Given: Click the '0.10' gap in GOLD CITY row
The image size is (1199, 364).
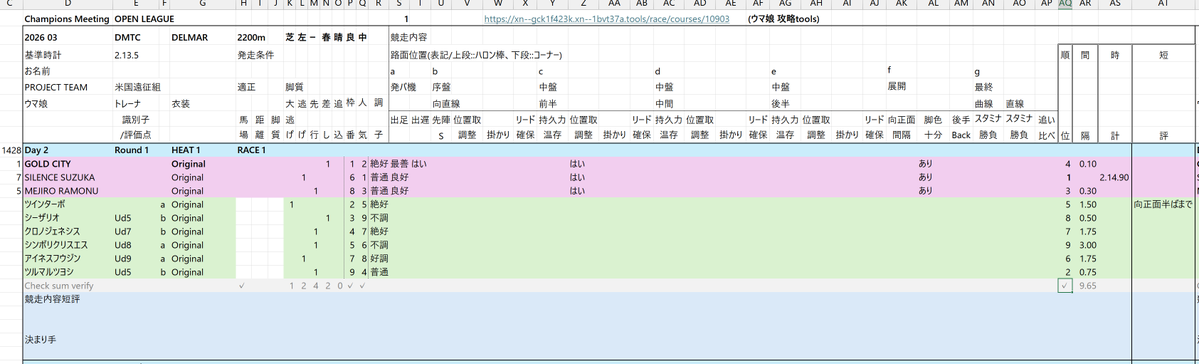Looking at the screenshot, I should click(1087, 164).
